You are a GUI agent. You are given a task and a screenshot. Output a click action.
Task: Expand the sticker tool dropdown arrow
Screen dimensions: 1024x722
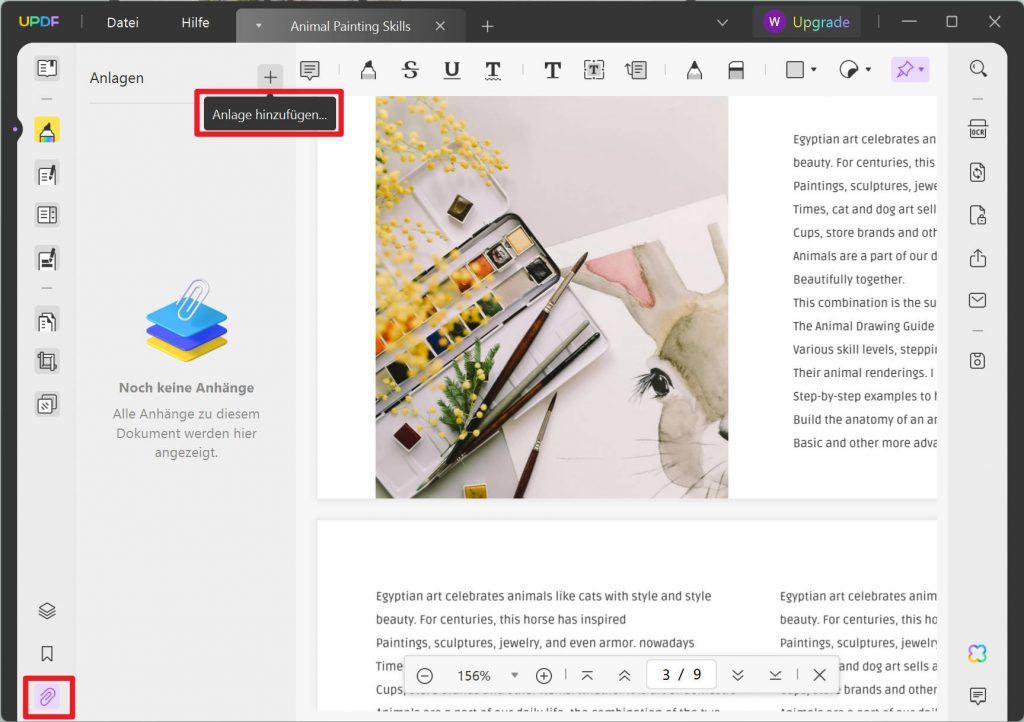click(869, 69)
